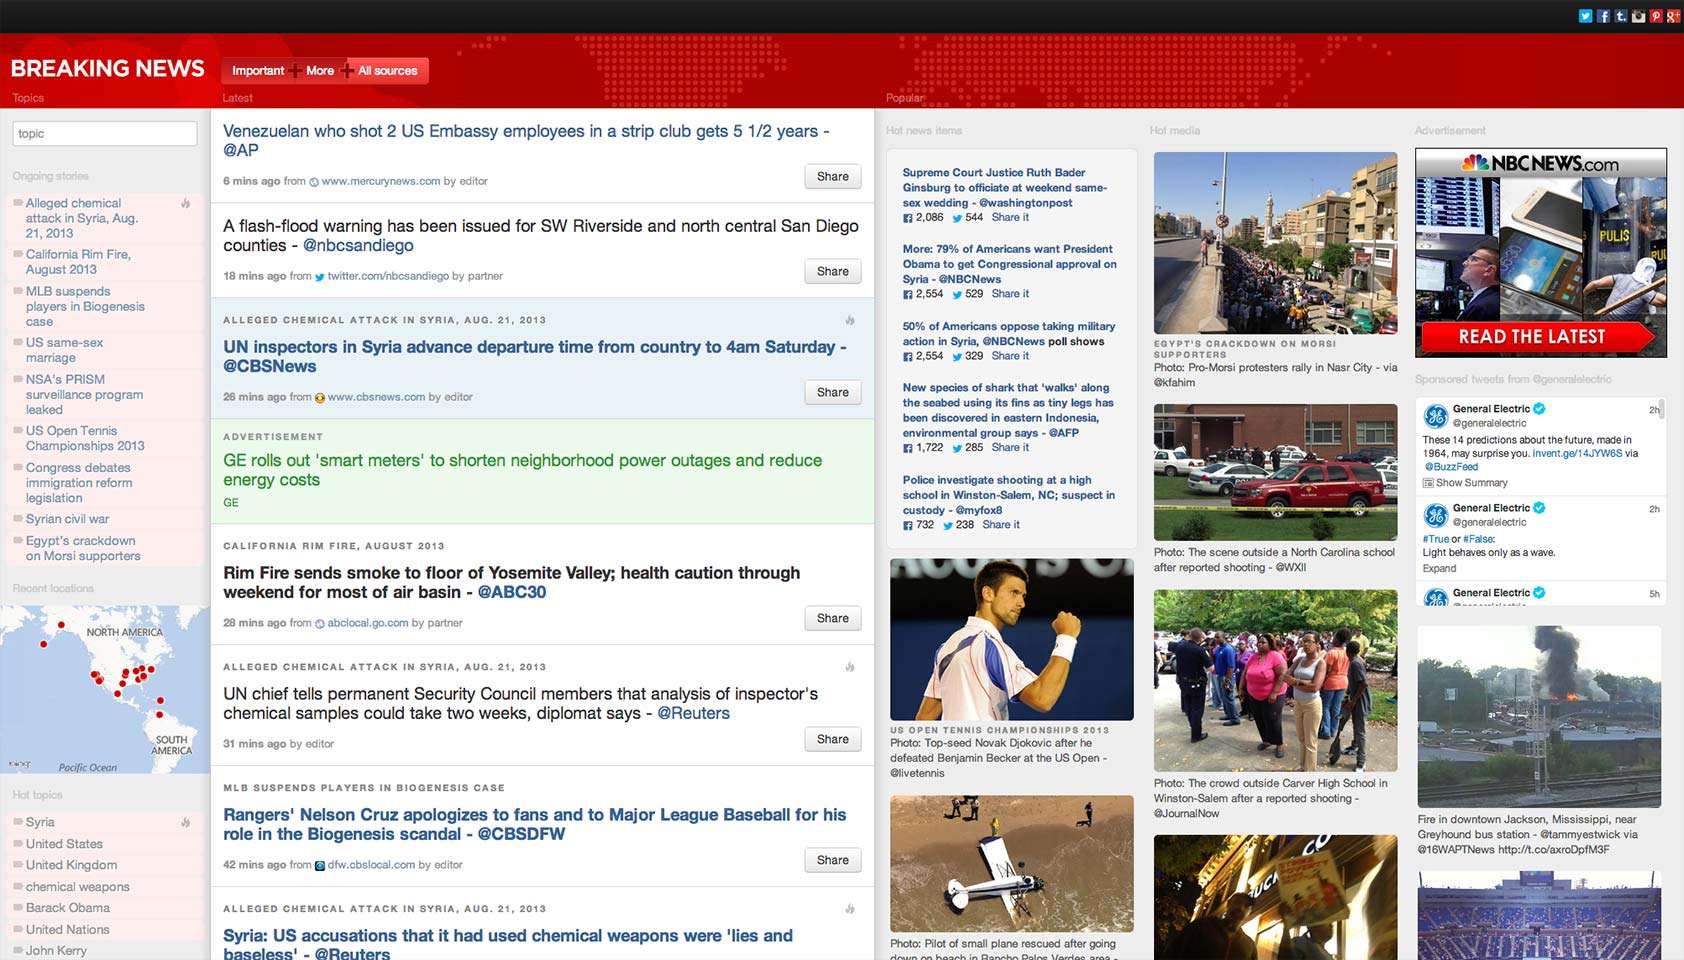The height and width of the screenshot is (960, 1684).
Task: Share the Venezuelan embassy shooting story
Action: pos(833,177)
